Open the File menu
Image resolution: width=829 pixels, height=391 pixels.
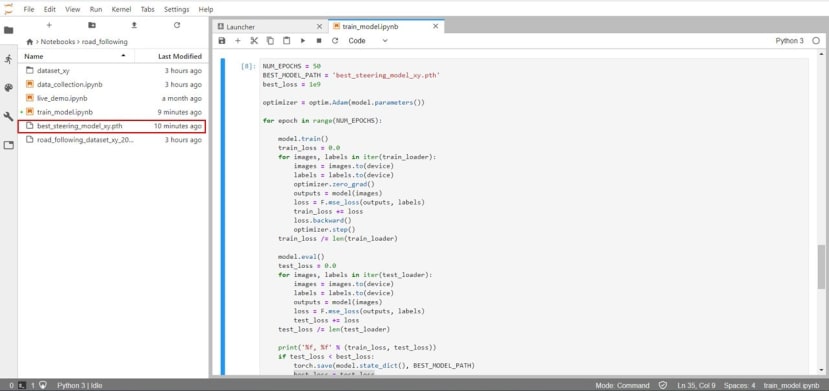pyautogui.click(x=29, y=9)
